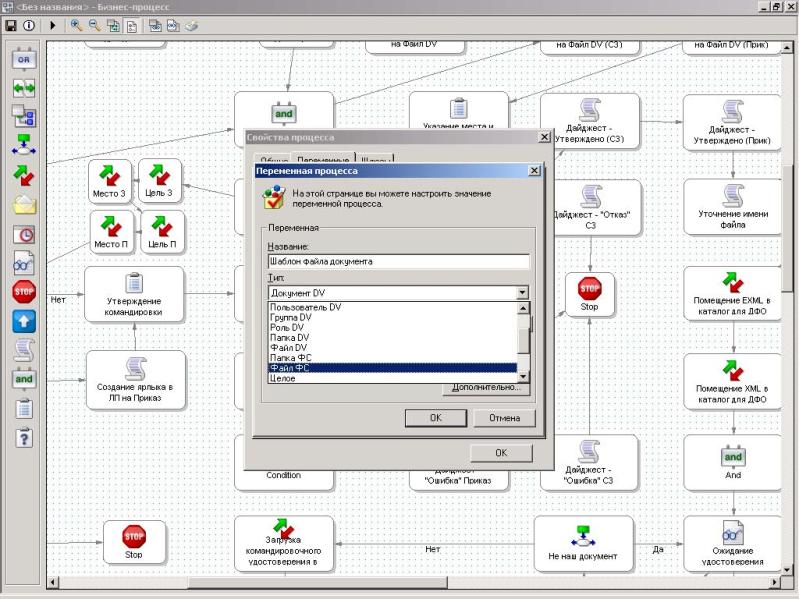
Task: Click canvas scroll-left arrow
Action: (x=52, y=582)
